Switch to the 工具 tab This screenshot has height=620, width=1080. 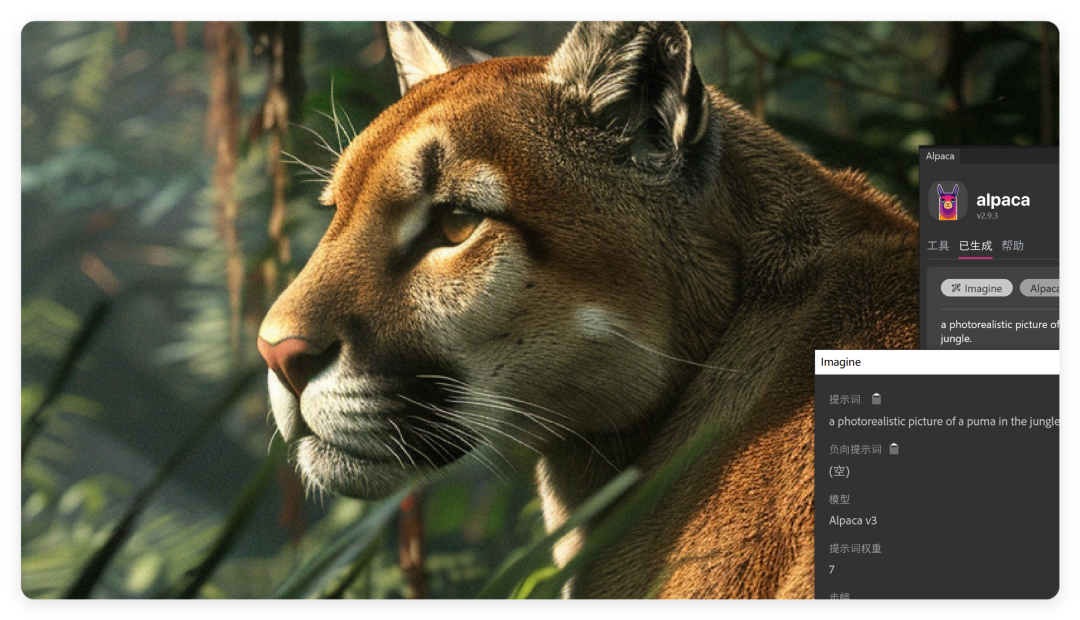[939, 245]
